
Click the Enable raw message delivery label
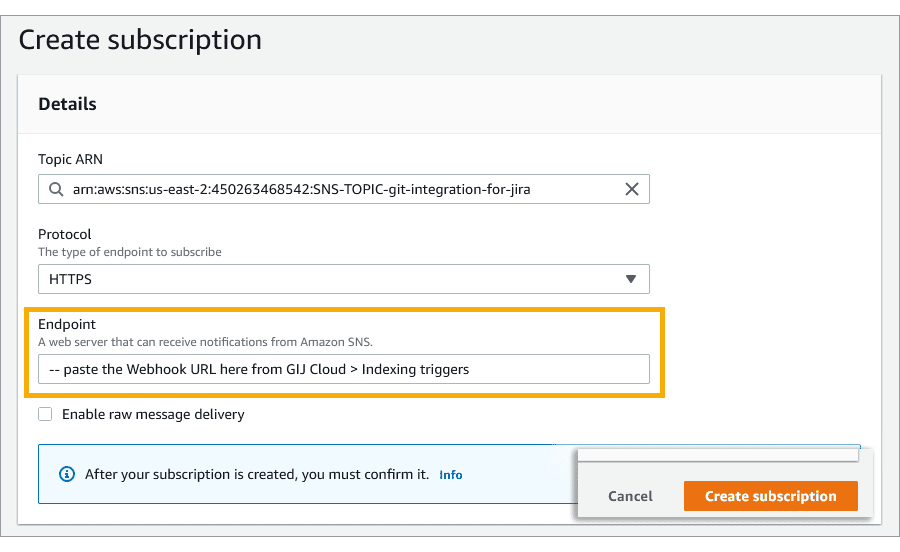(153, 414)
